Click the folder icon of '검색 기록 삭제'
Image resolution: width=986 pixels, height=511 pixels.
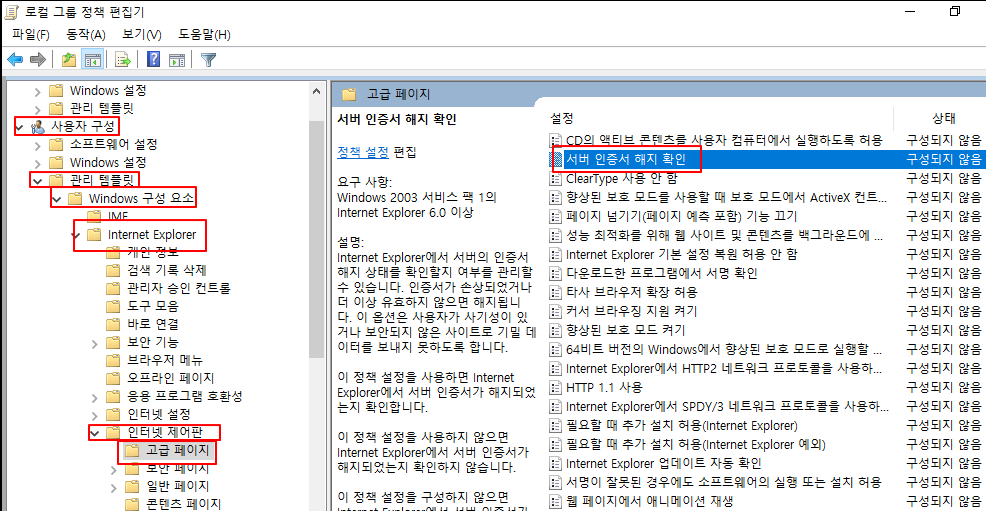(x=113, y=270)
